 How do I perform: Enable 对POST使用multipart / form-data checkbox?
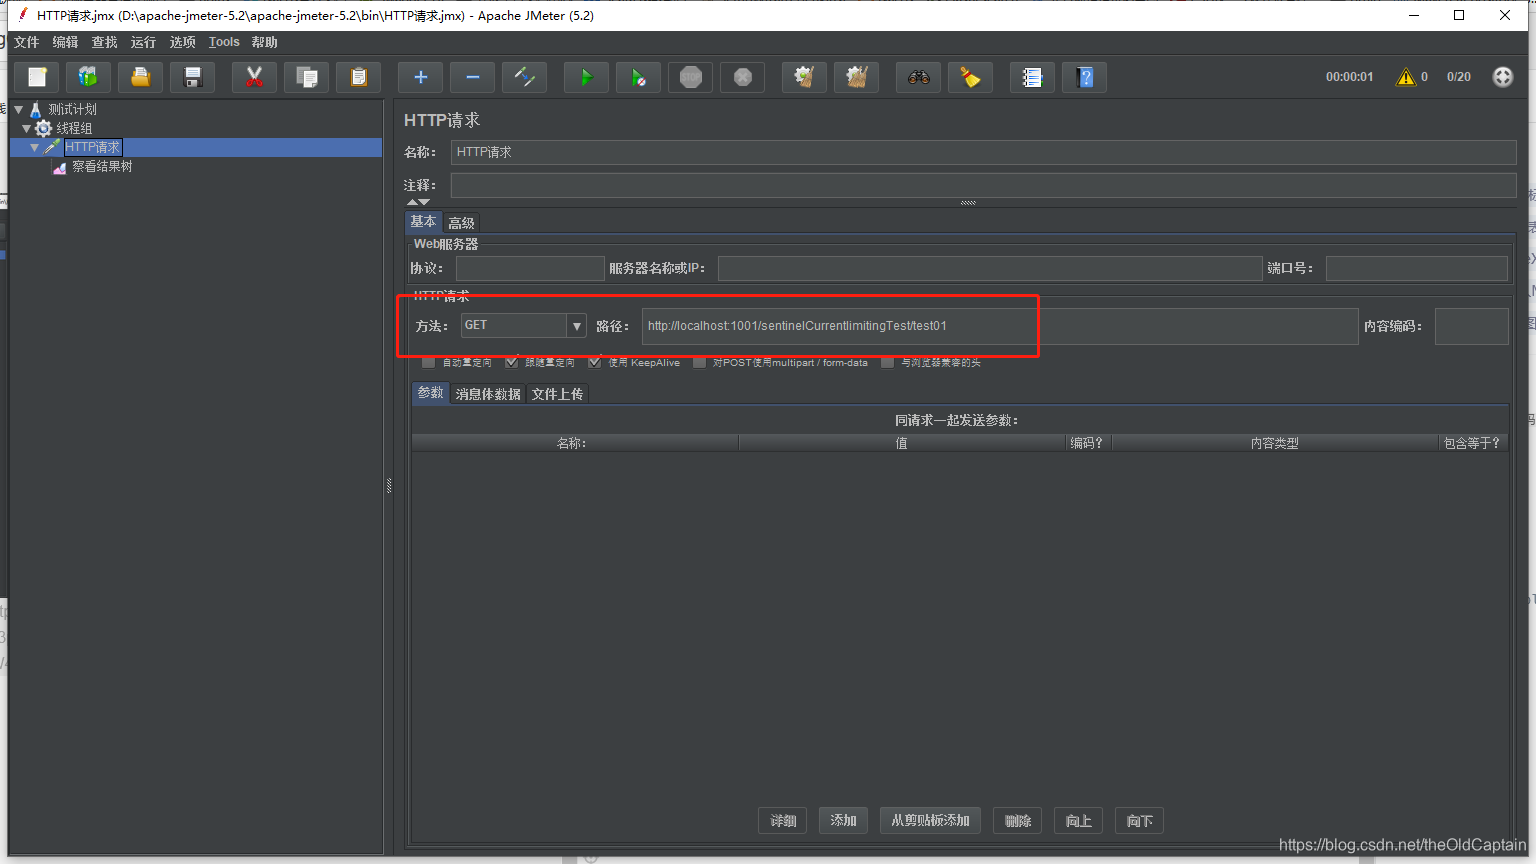(700, 362)
